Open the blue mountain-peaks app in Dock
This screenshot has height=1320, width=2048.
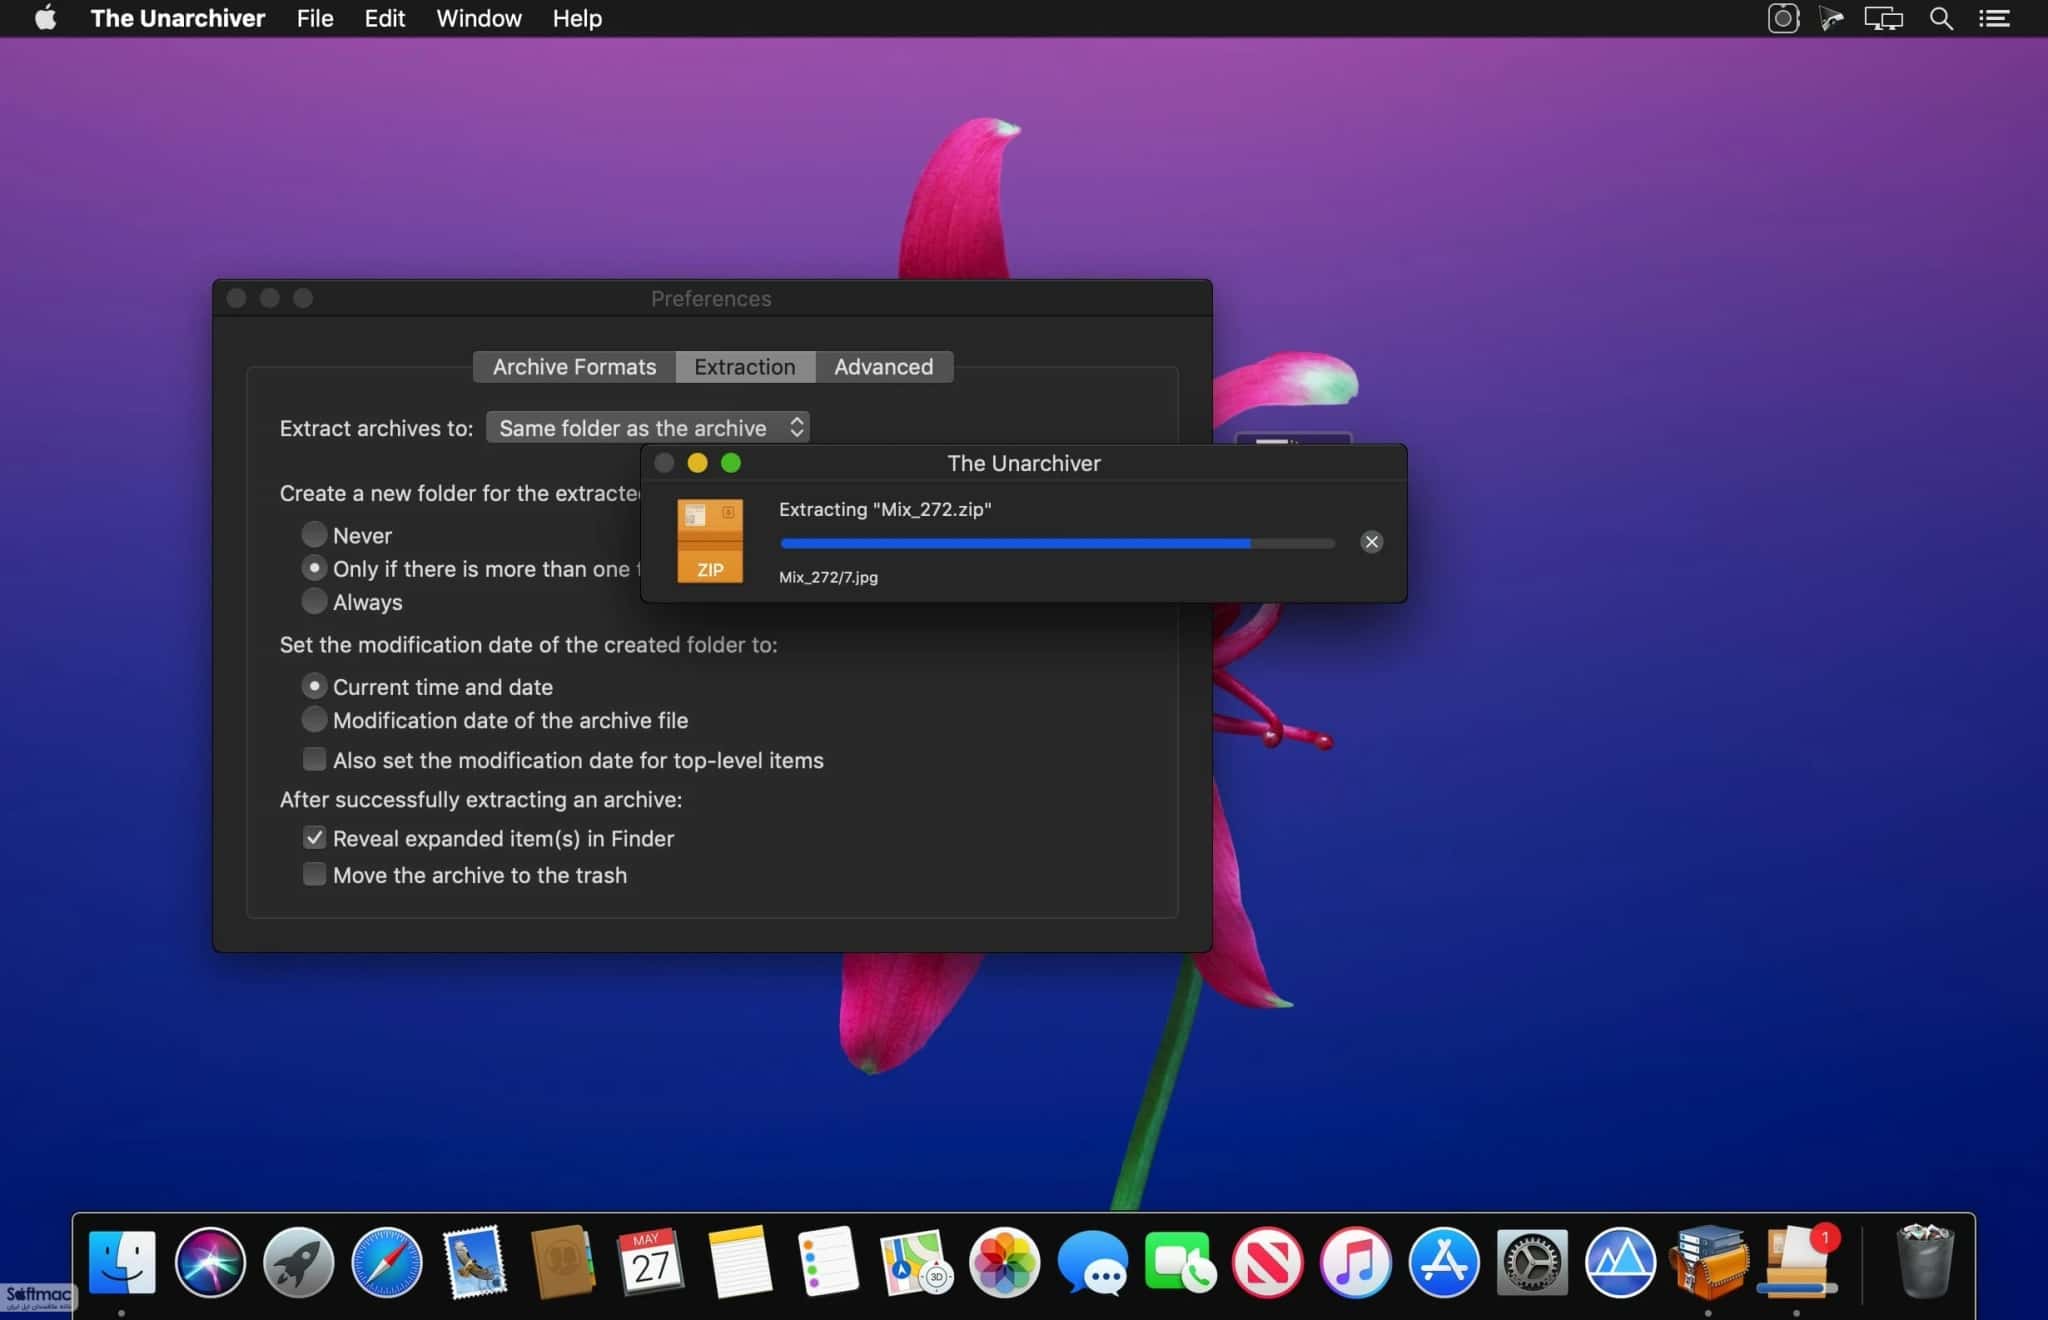point(1620,1262)
